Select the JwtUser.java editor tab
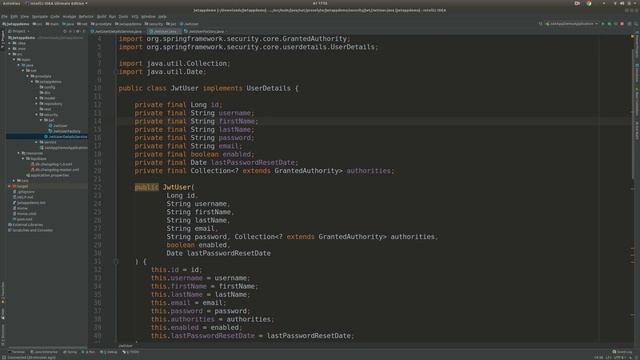 tap(164, 31)
